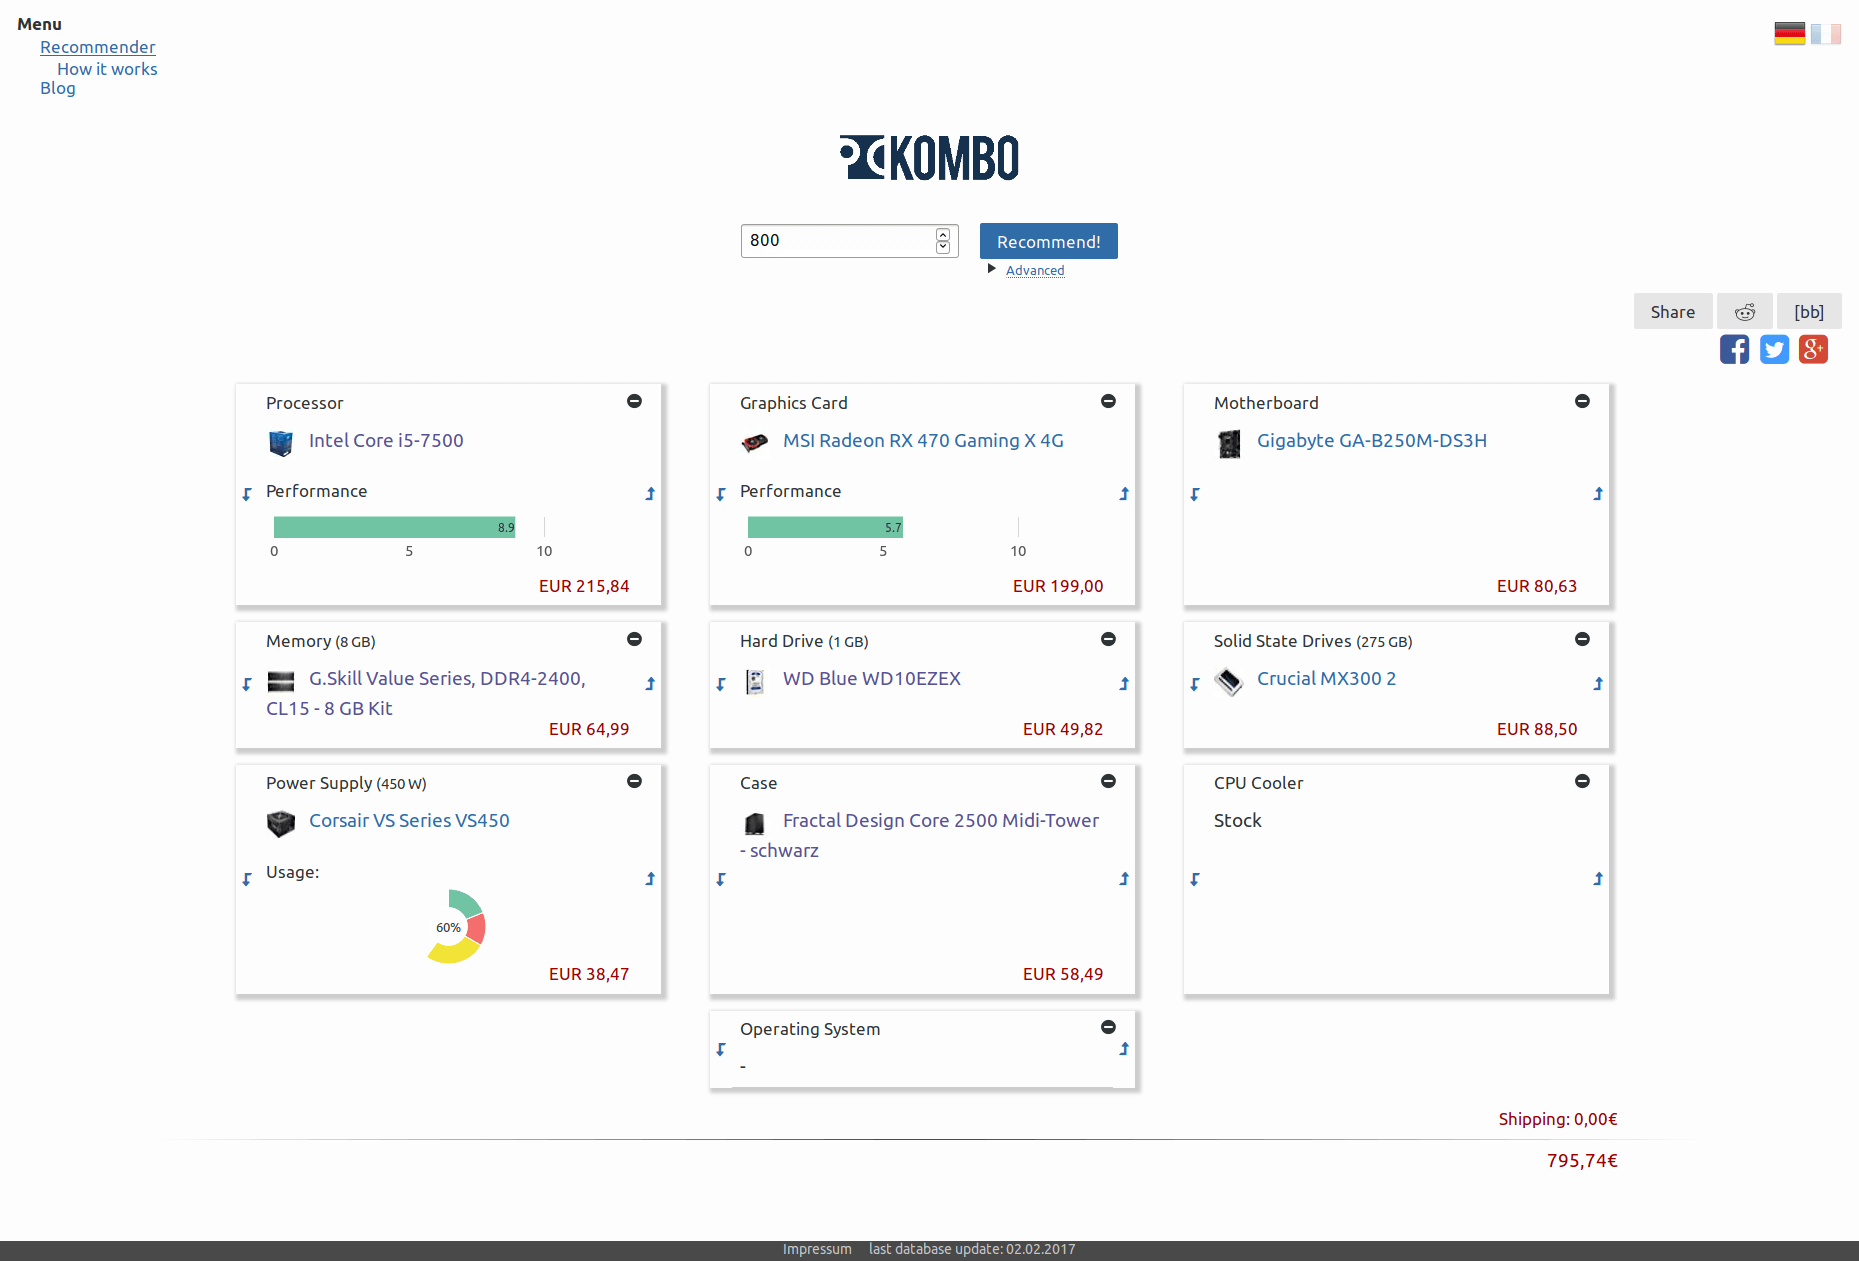Viewport: 1859px width, 1261px height.
Task: Open How it works menu link
Action: point(107,69)
